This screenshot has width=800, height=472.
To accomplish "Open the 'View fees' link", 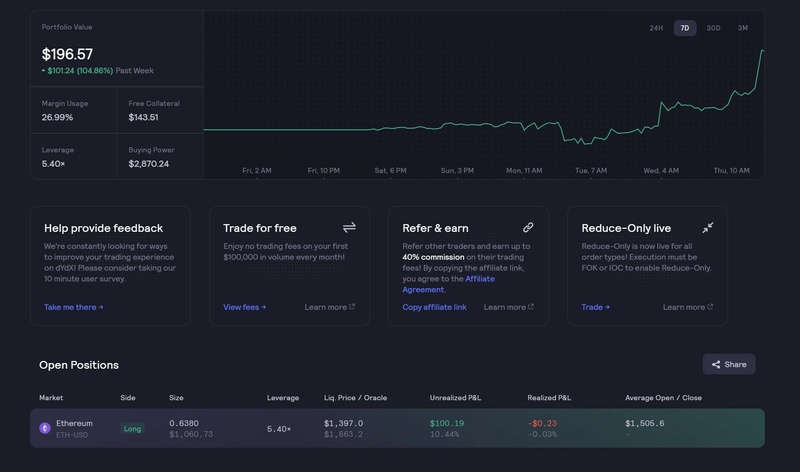I will click(x=244, y=307).
